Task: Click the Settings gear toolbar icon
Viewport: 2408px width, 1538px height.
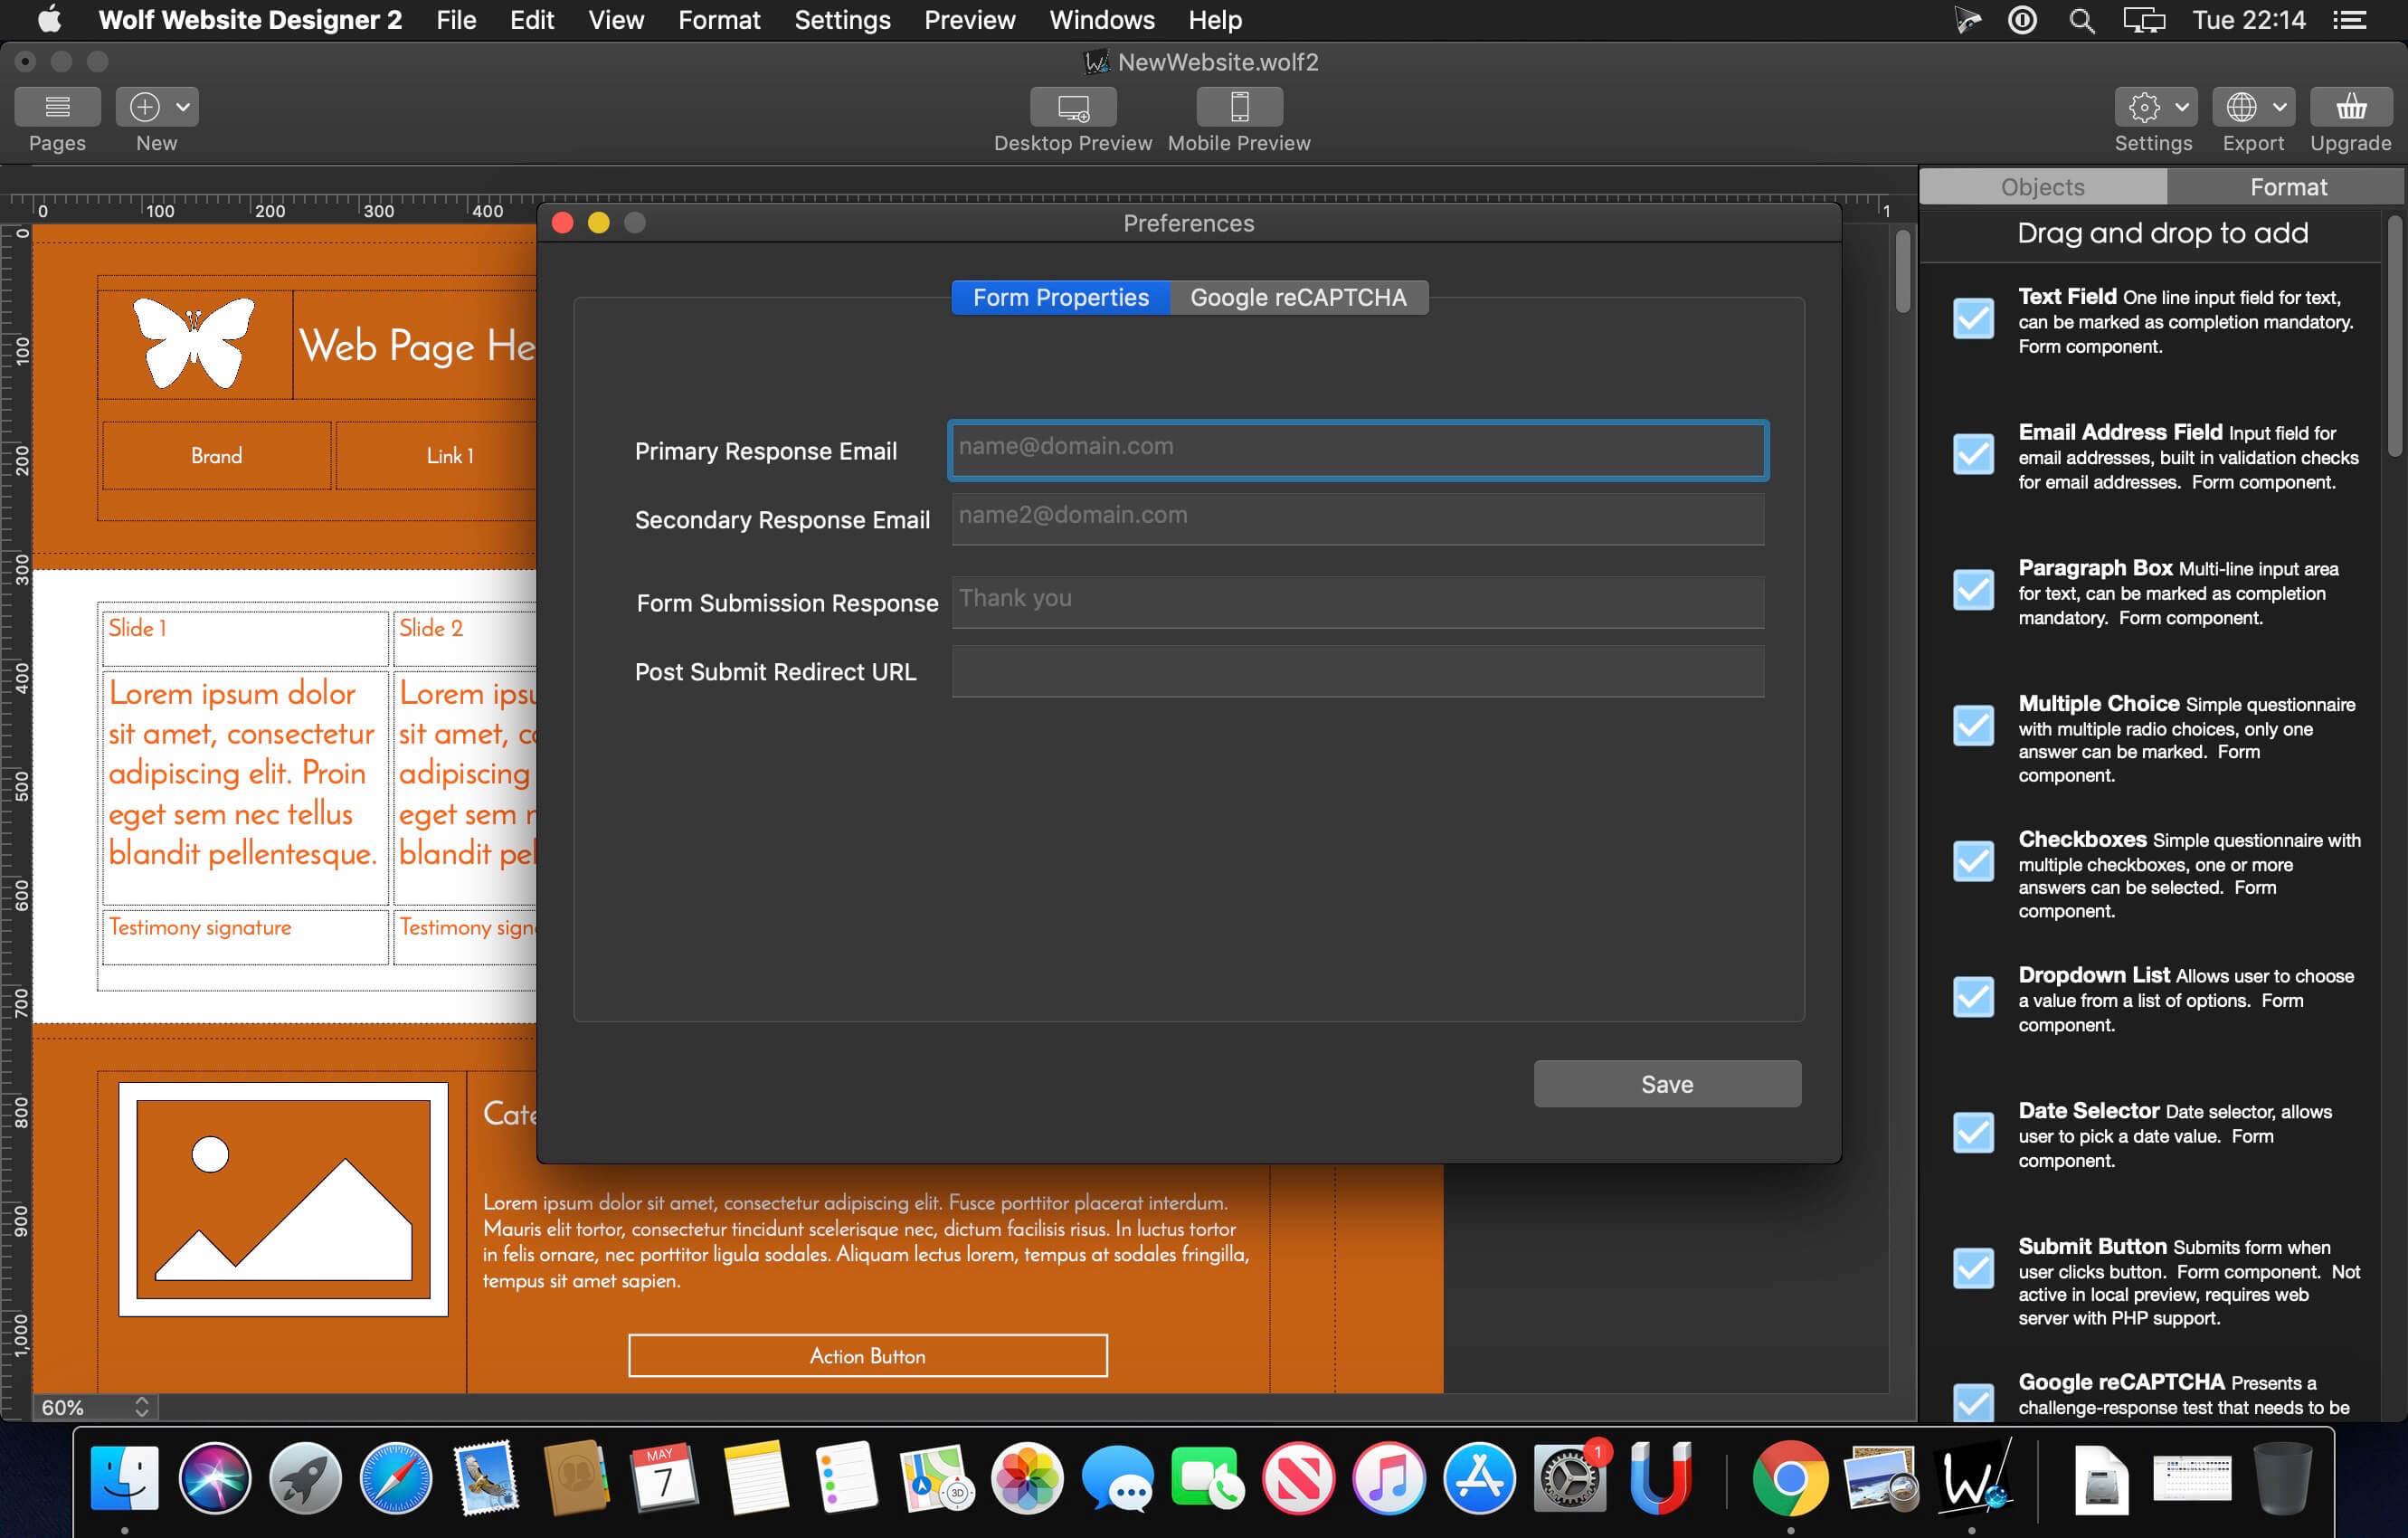Action: click(2143, 107)
